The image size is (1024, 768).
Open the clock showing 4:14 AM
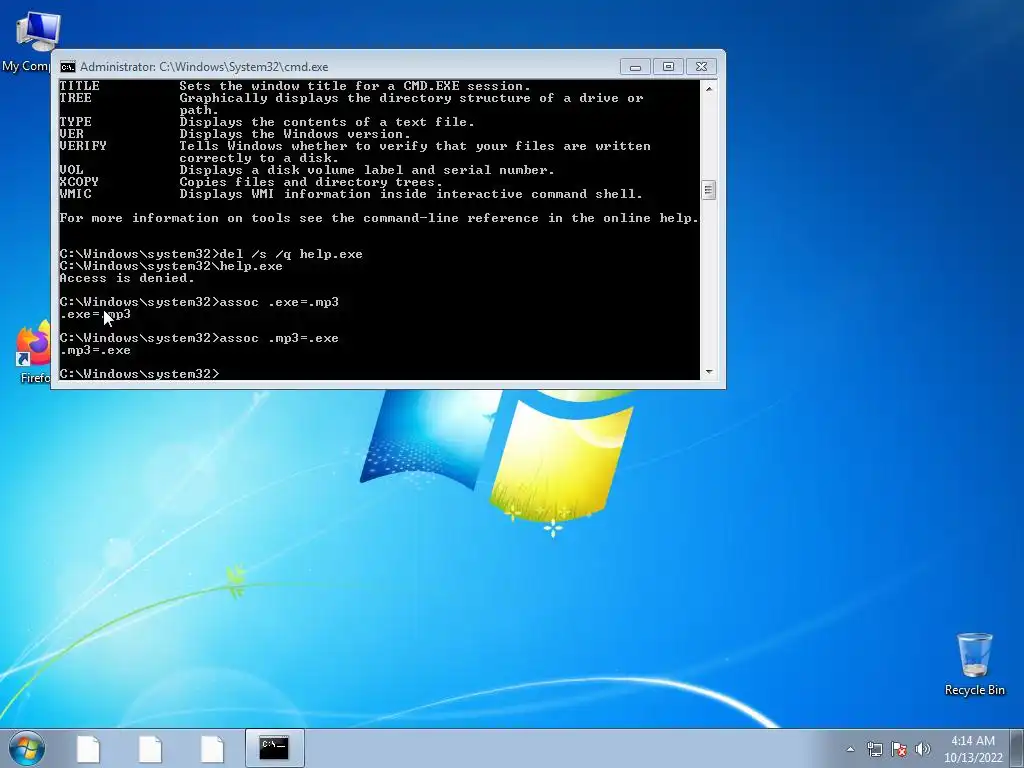pos(973,749)
